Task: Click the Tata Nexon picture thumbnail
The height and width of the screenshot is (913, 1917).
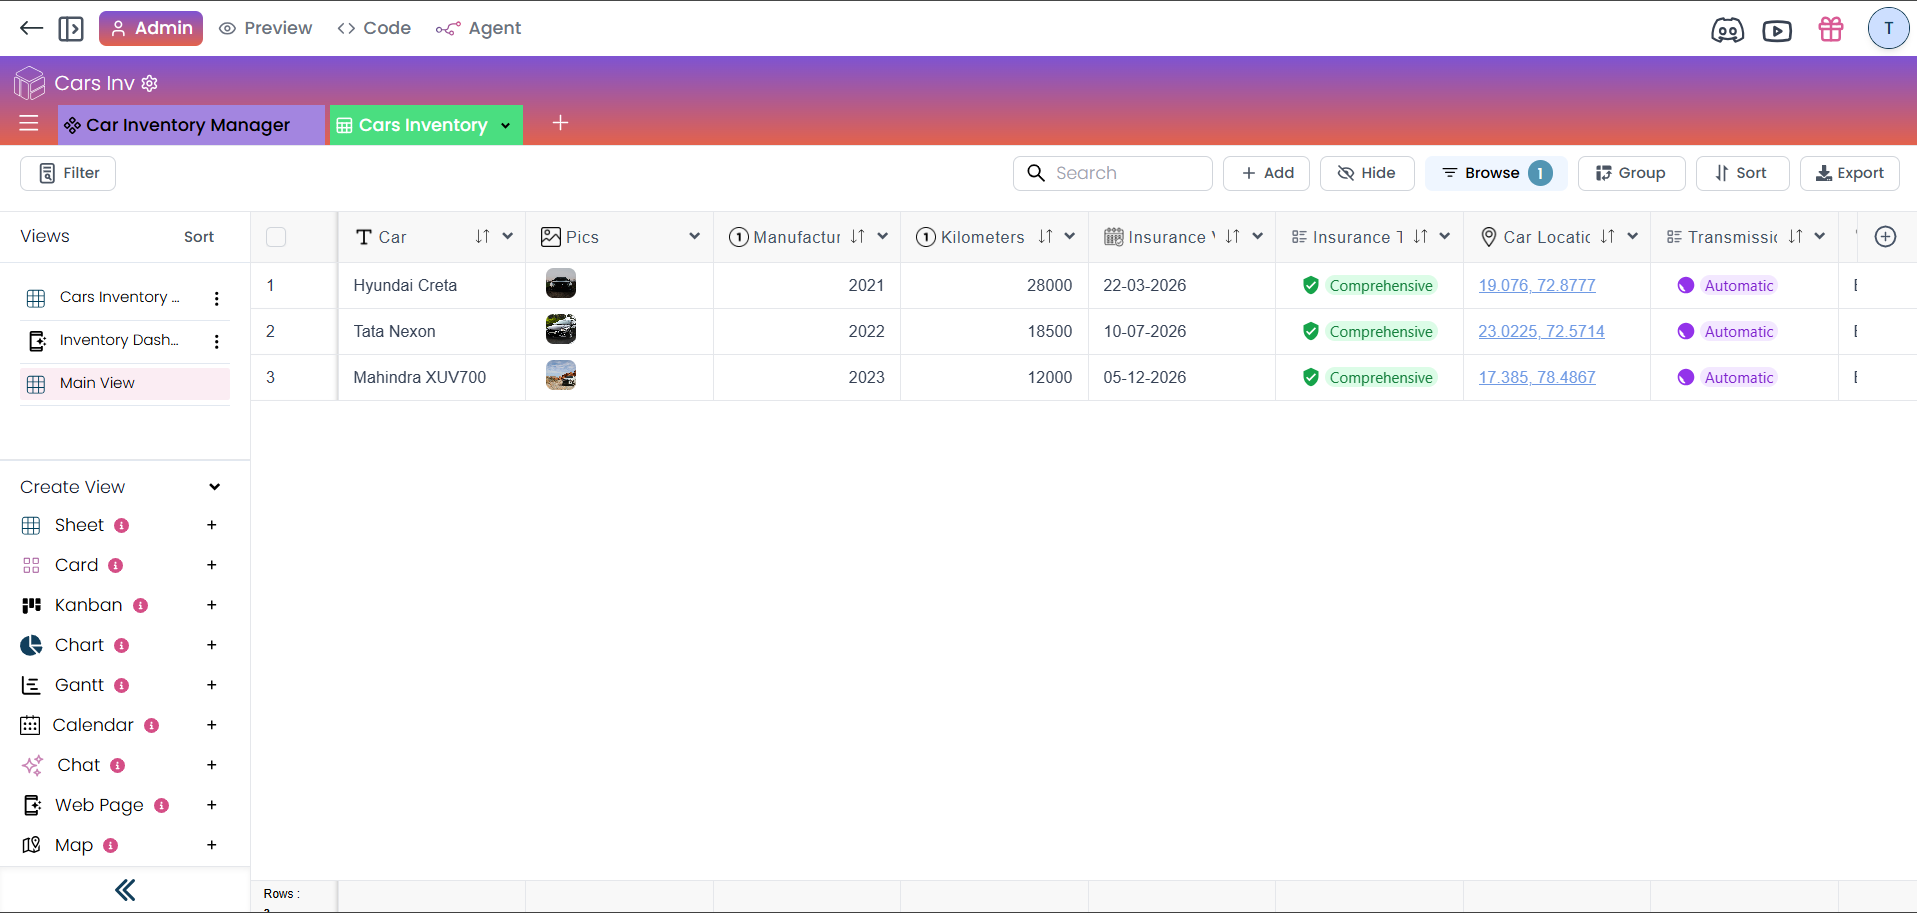Action: tap(560, 330)
